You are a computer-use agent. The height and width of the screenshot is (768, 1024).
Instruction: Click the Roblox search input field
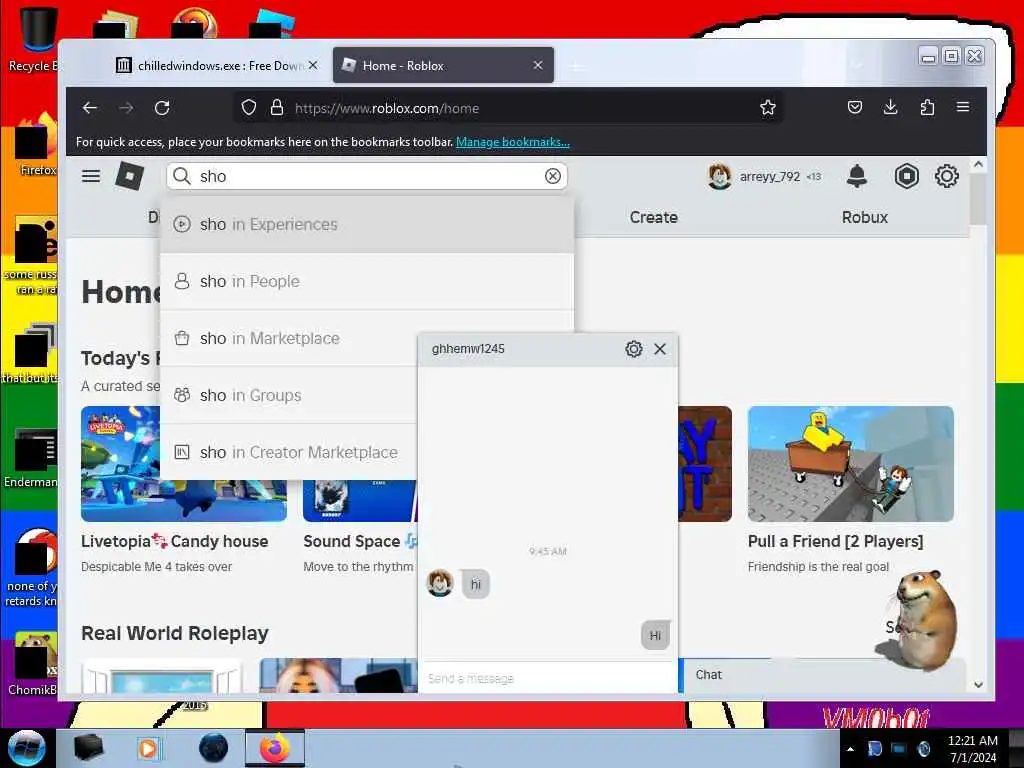click(369, 176)
